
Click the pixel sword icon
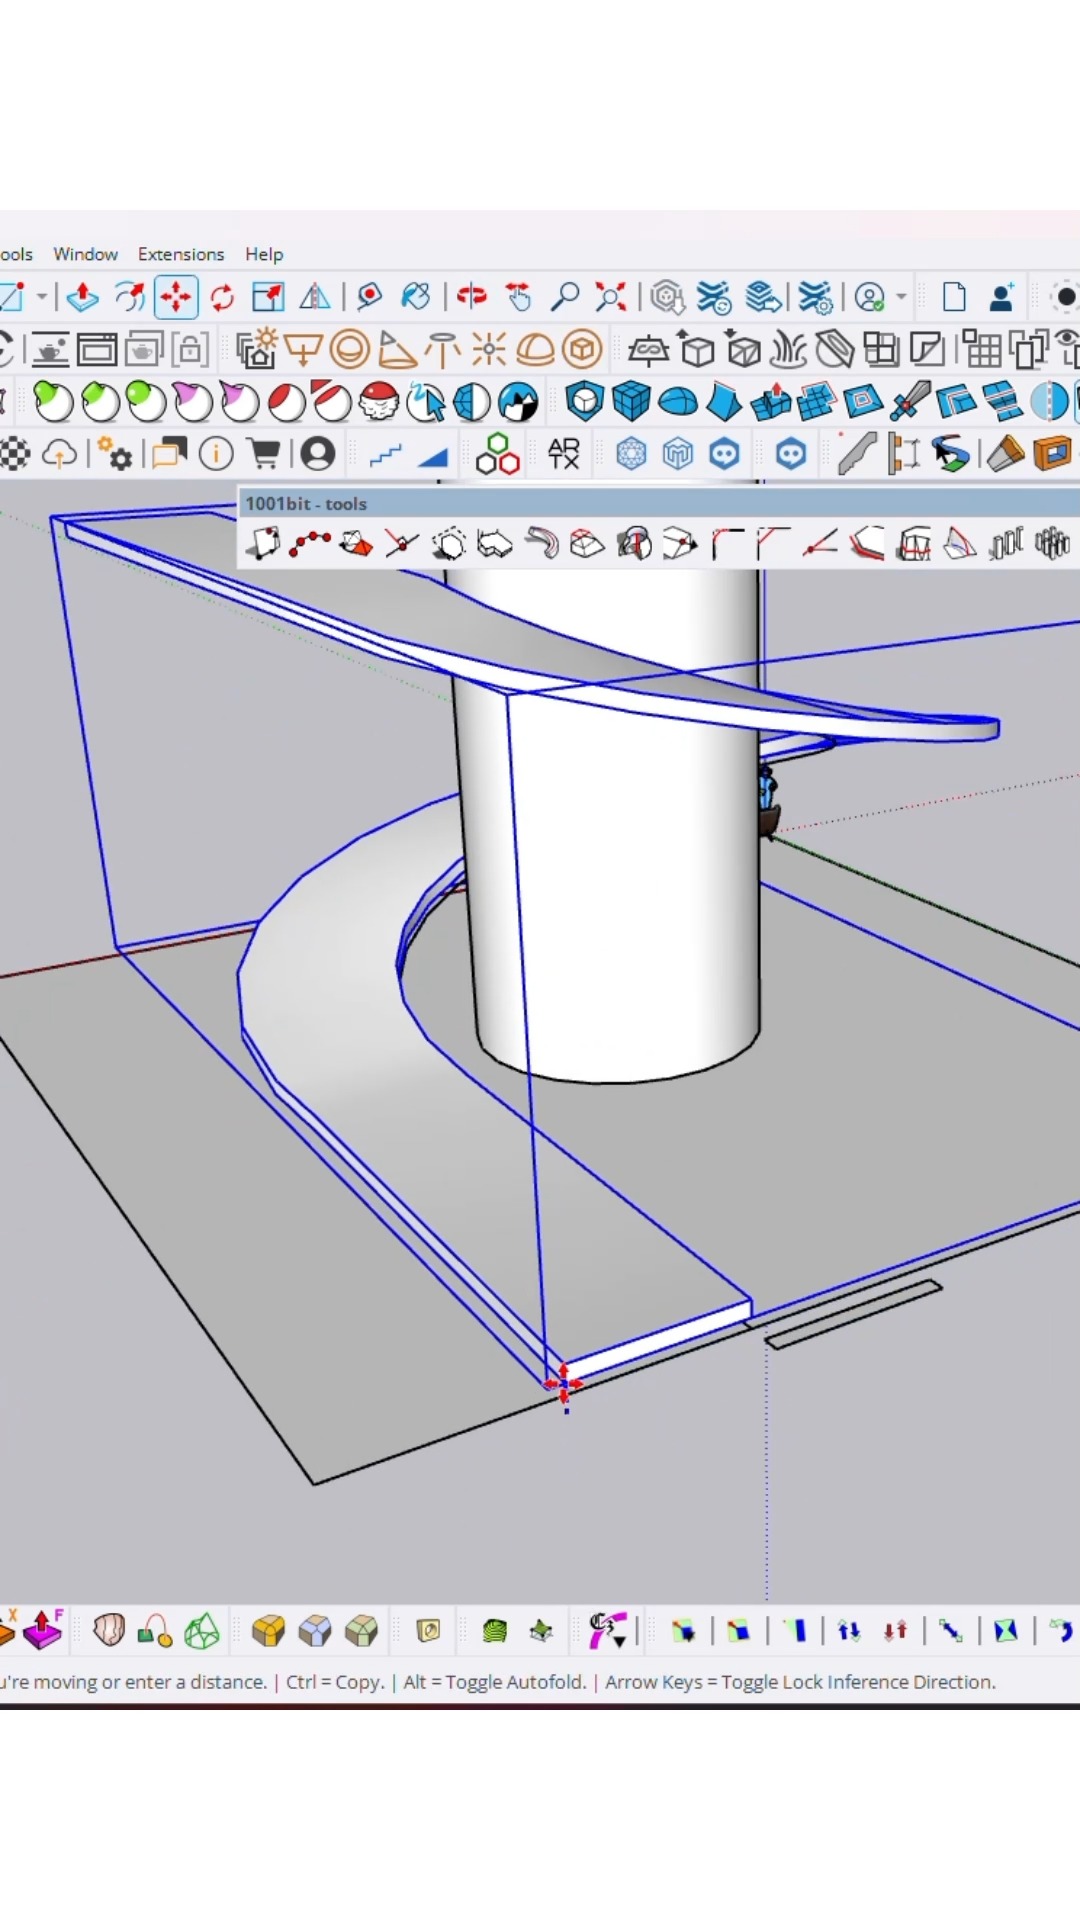point(910,402)
